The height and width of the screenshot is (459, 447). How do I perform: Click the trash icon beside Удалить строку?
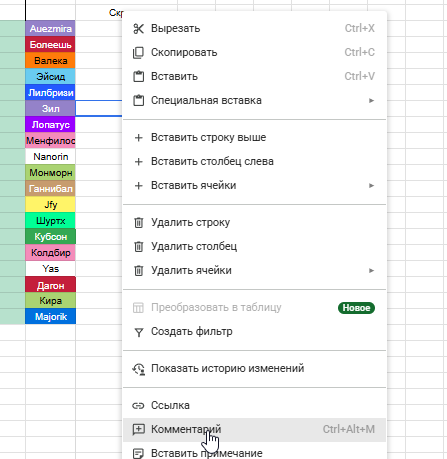click(x=138, y=222)
